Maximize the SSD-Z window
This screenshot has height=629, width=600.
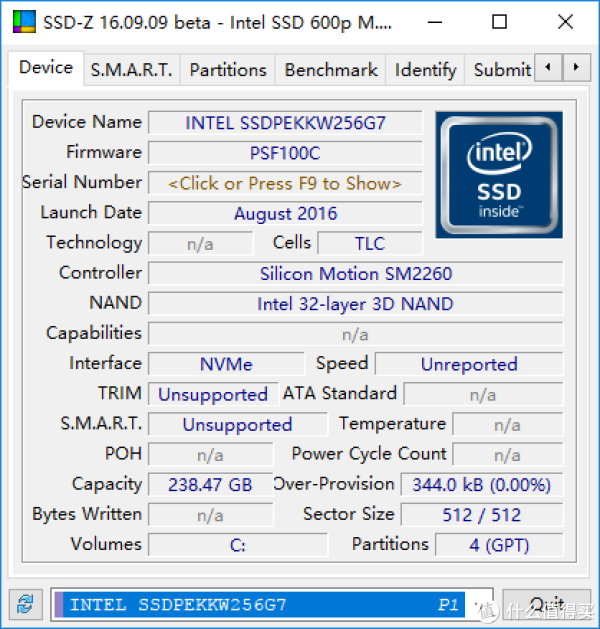coord(499,22)
